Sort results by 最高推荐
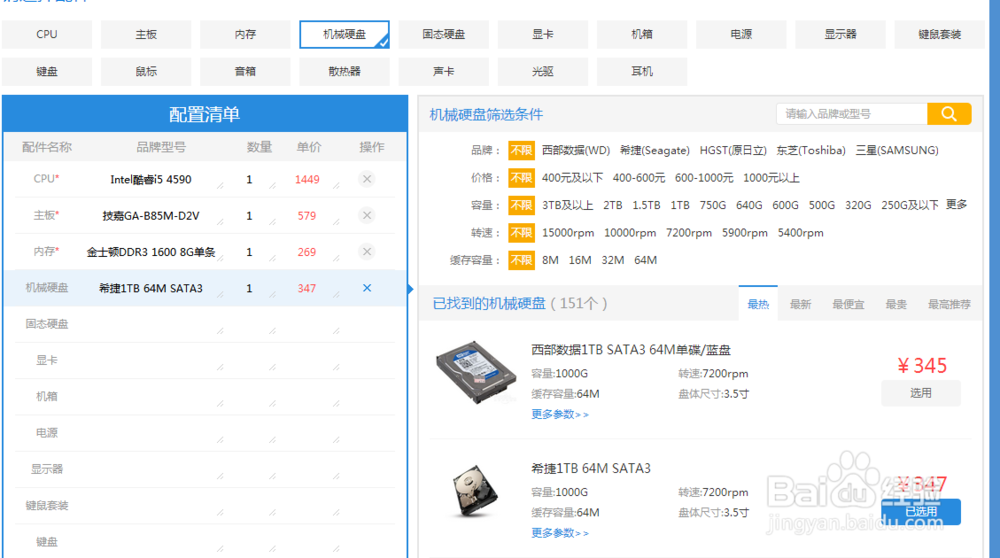The image size is (1000, 558). 949,304
